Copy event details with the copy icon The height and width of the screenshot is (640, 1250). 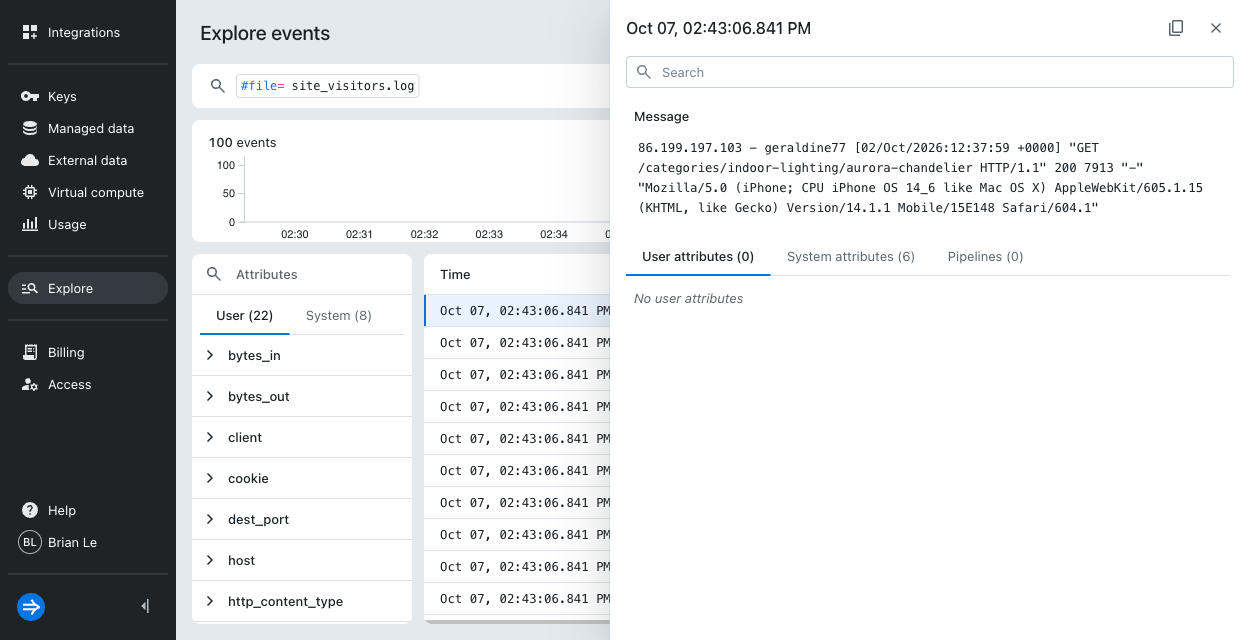pos(1176,28)
